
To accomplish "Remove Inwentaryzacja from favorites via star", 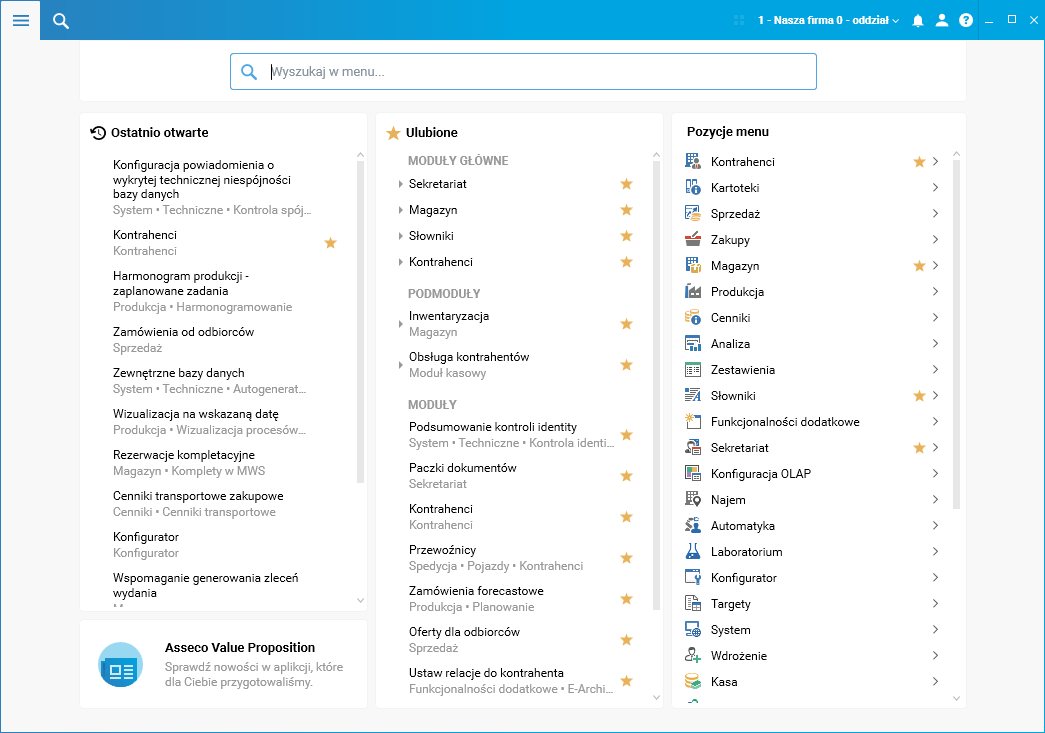I will pyautogui.click(x=626, y=323).
